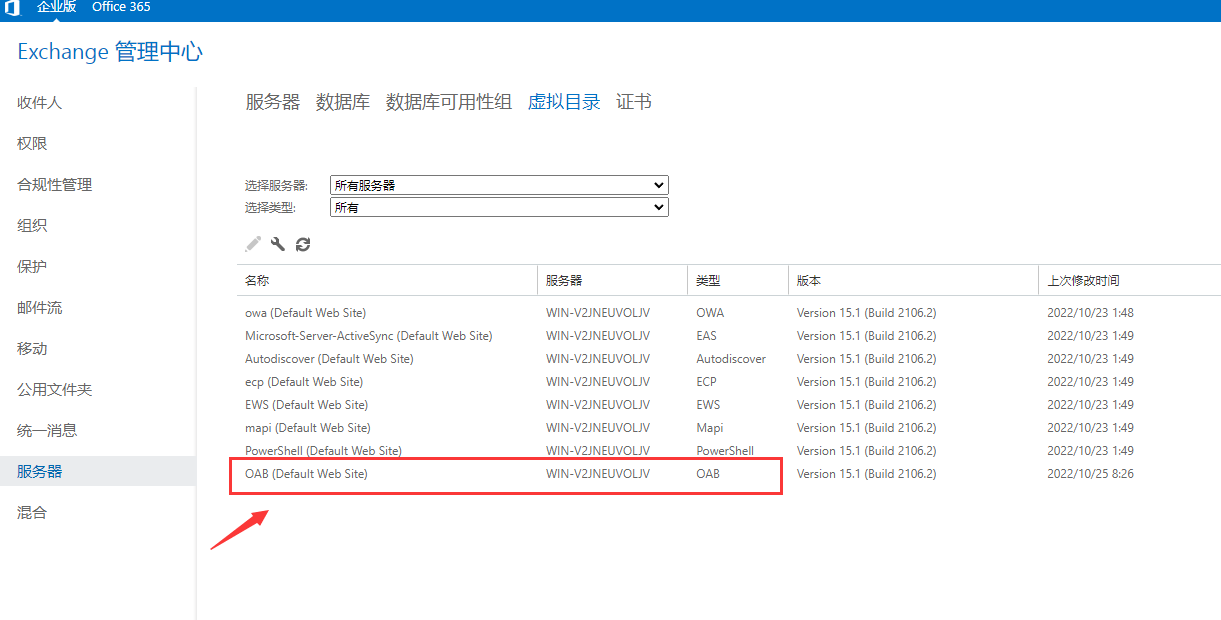Sort by the 上次修改时间 column header

pos(1130,281)
